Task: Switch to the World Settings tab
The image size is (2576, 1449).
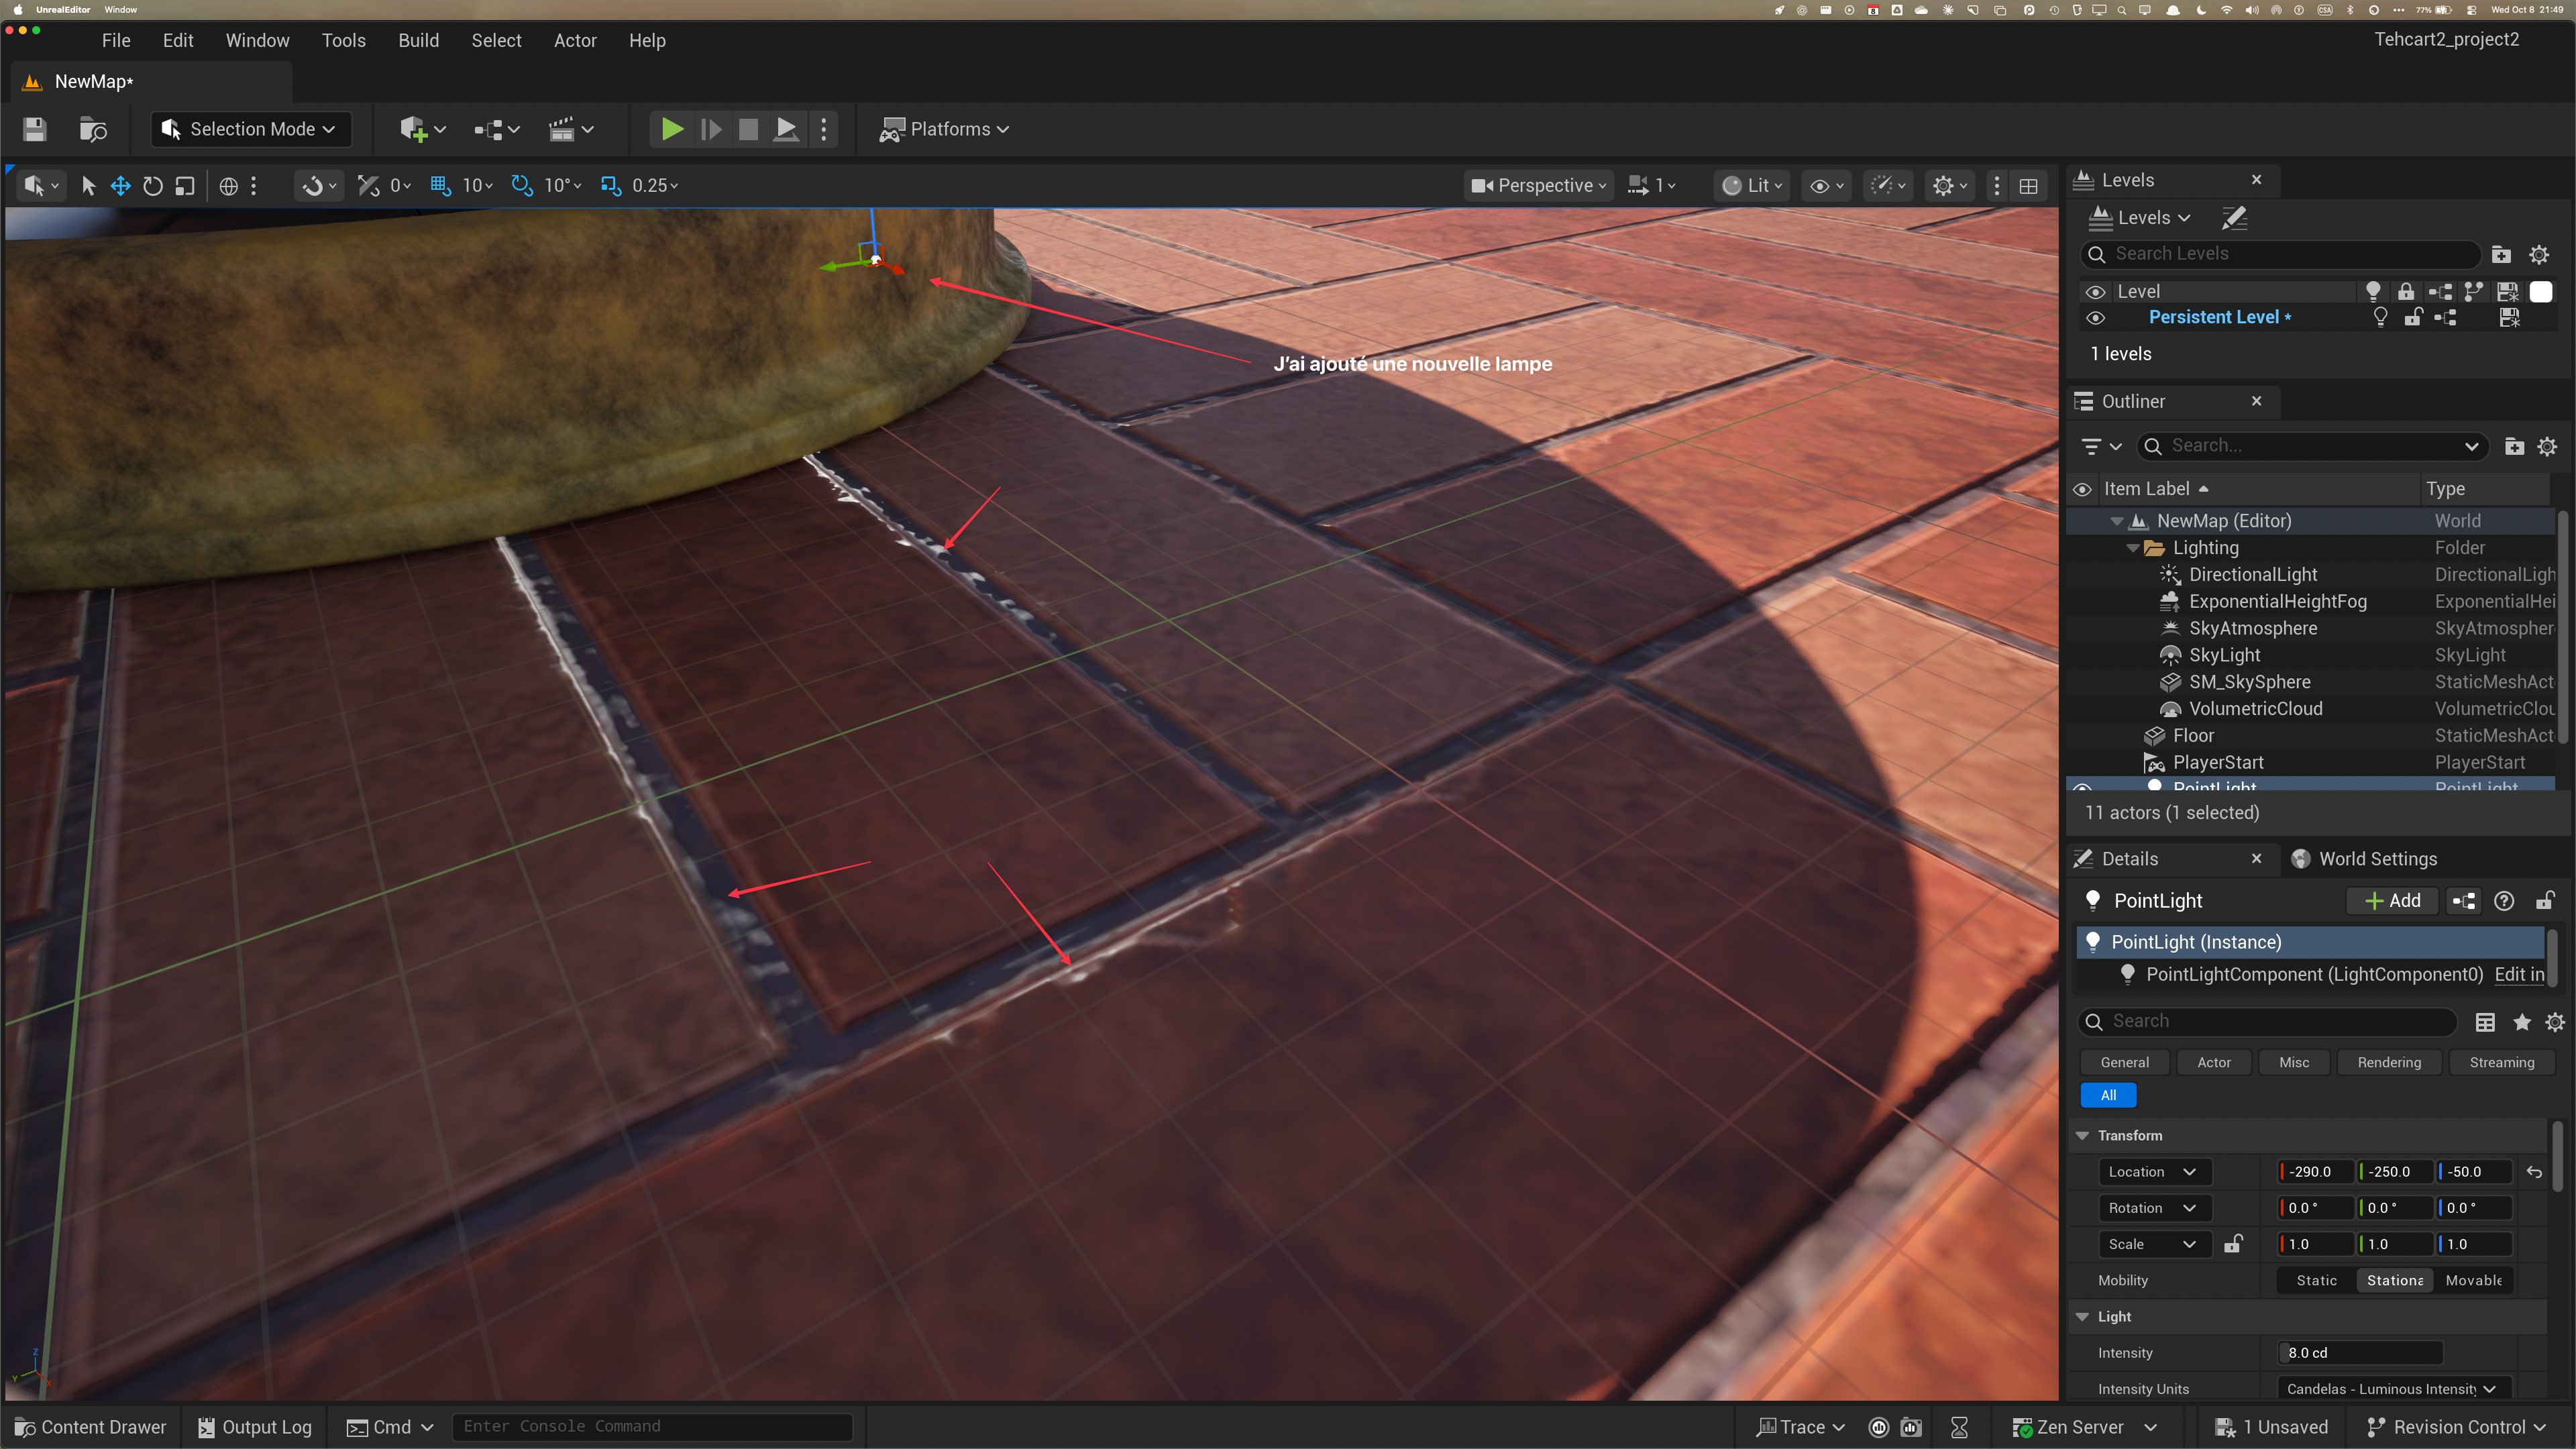Action: 2363,859
